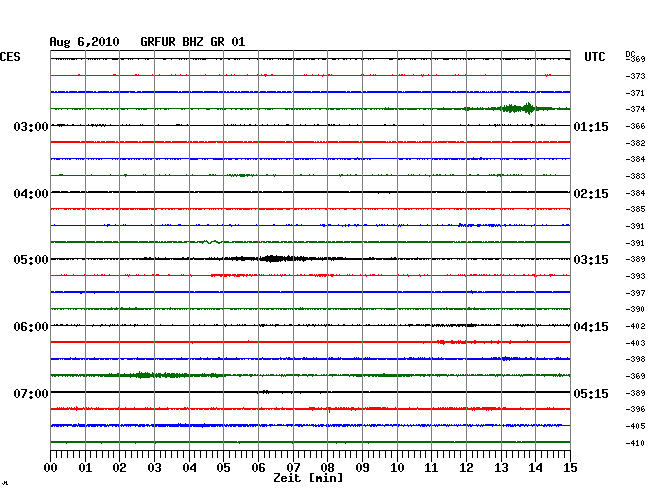Select the 04:15 UTC time label

tap(591, 327)
